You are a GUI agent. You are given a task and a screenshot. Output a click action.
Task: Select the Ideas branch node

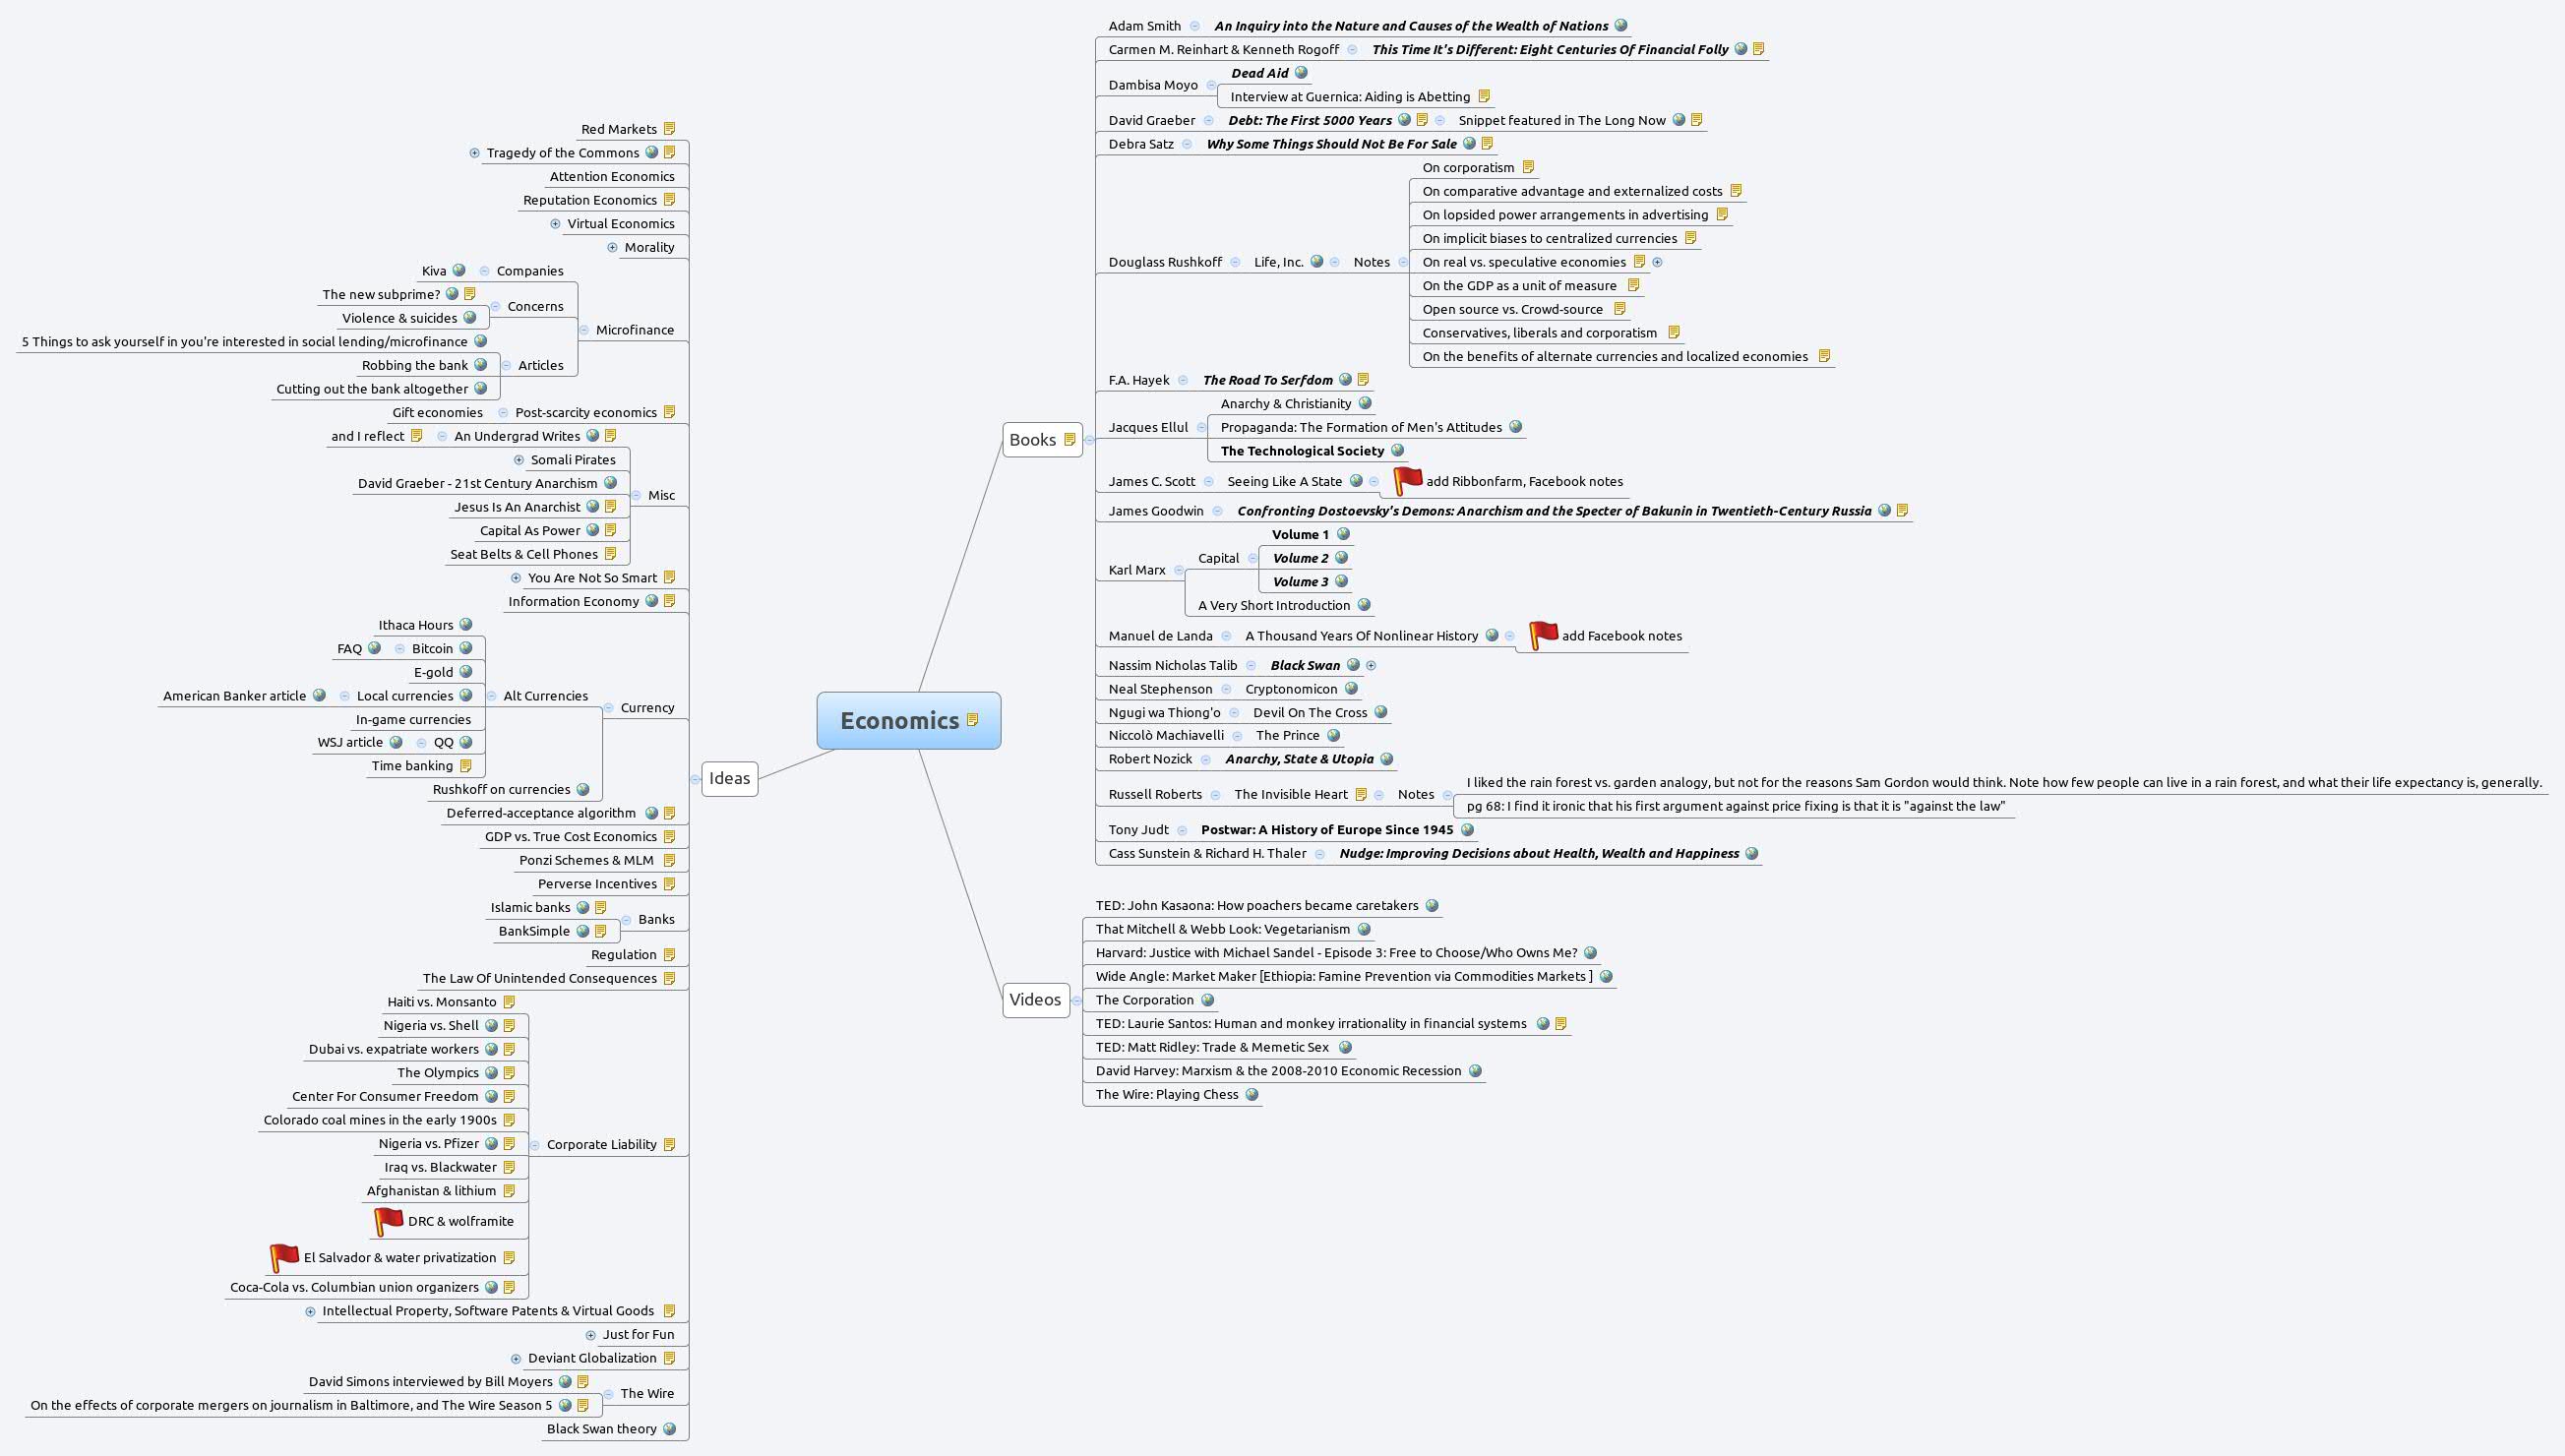730,778
